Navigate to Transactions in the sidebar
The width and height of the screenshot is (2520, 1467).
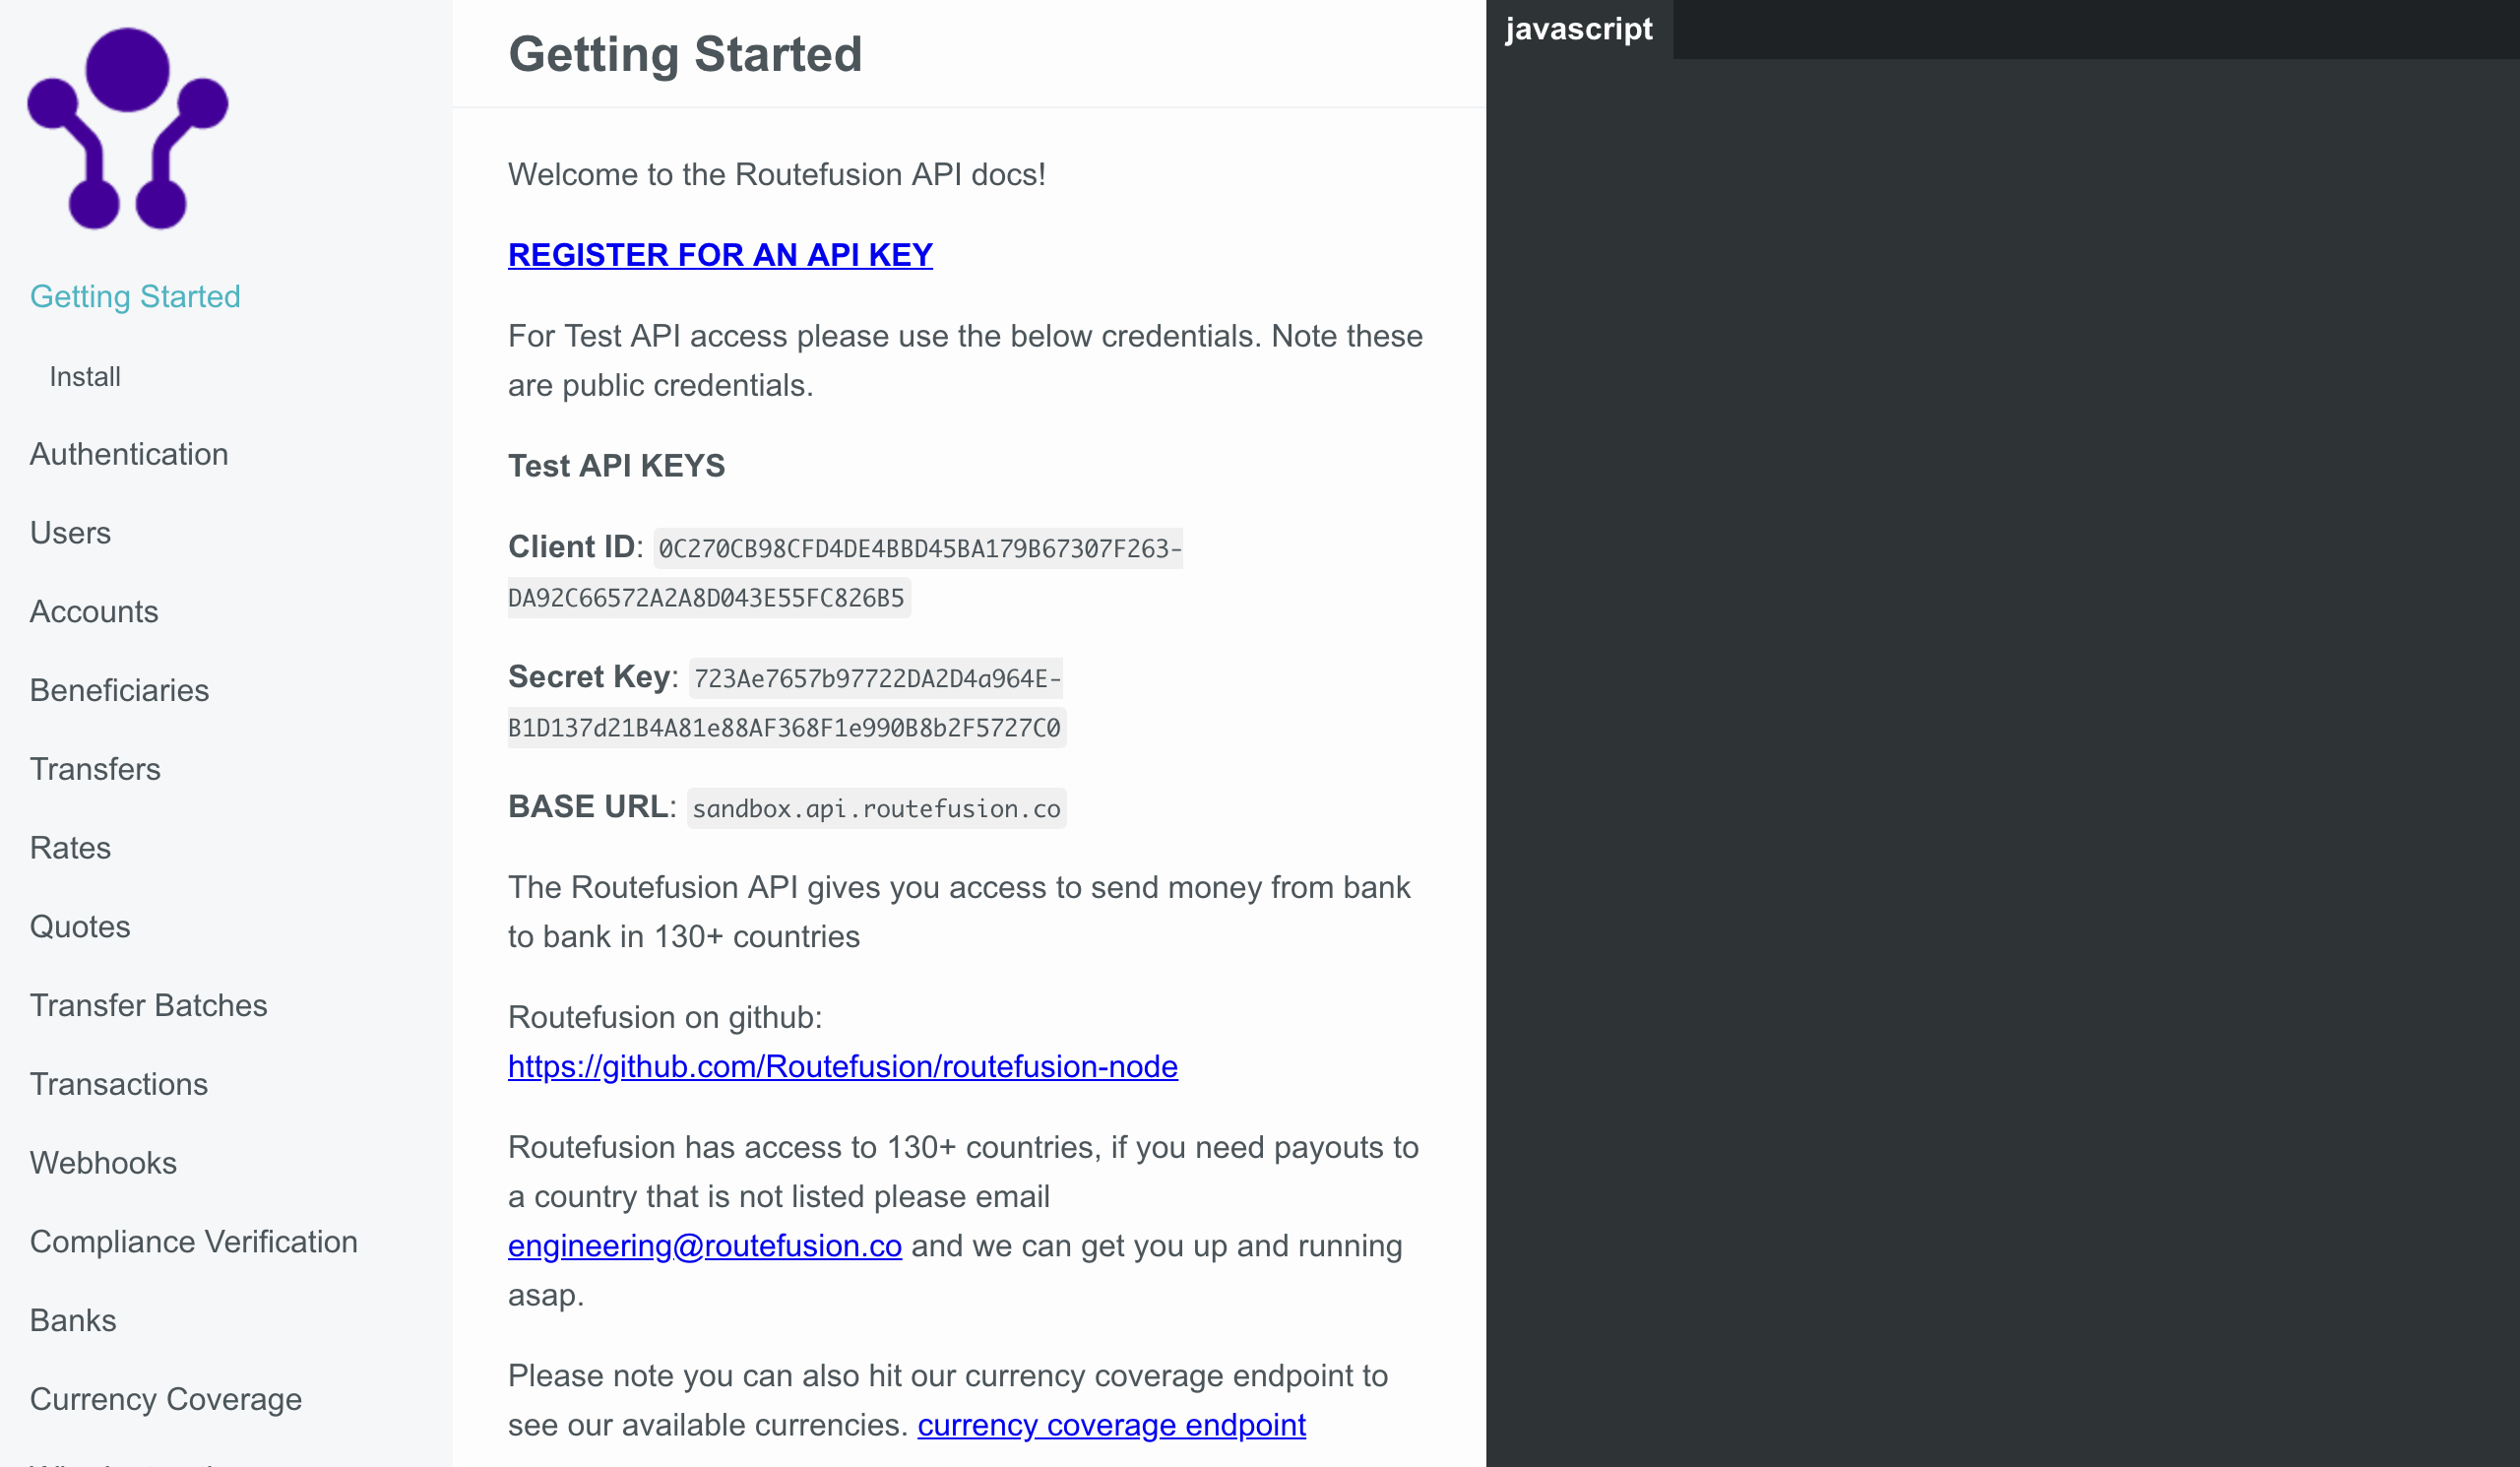click(119, 1085)
